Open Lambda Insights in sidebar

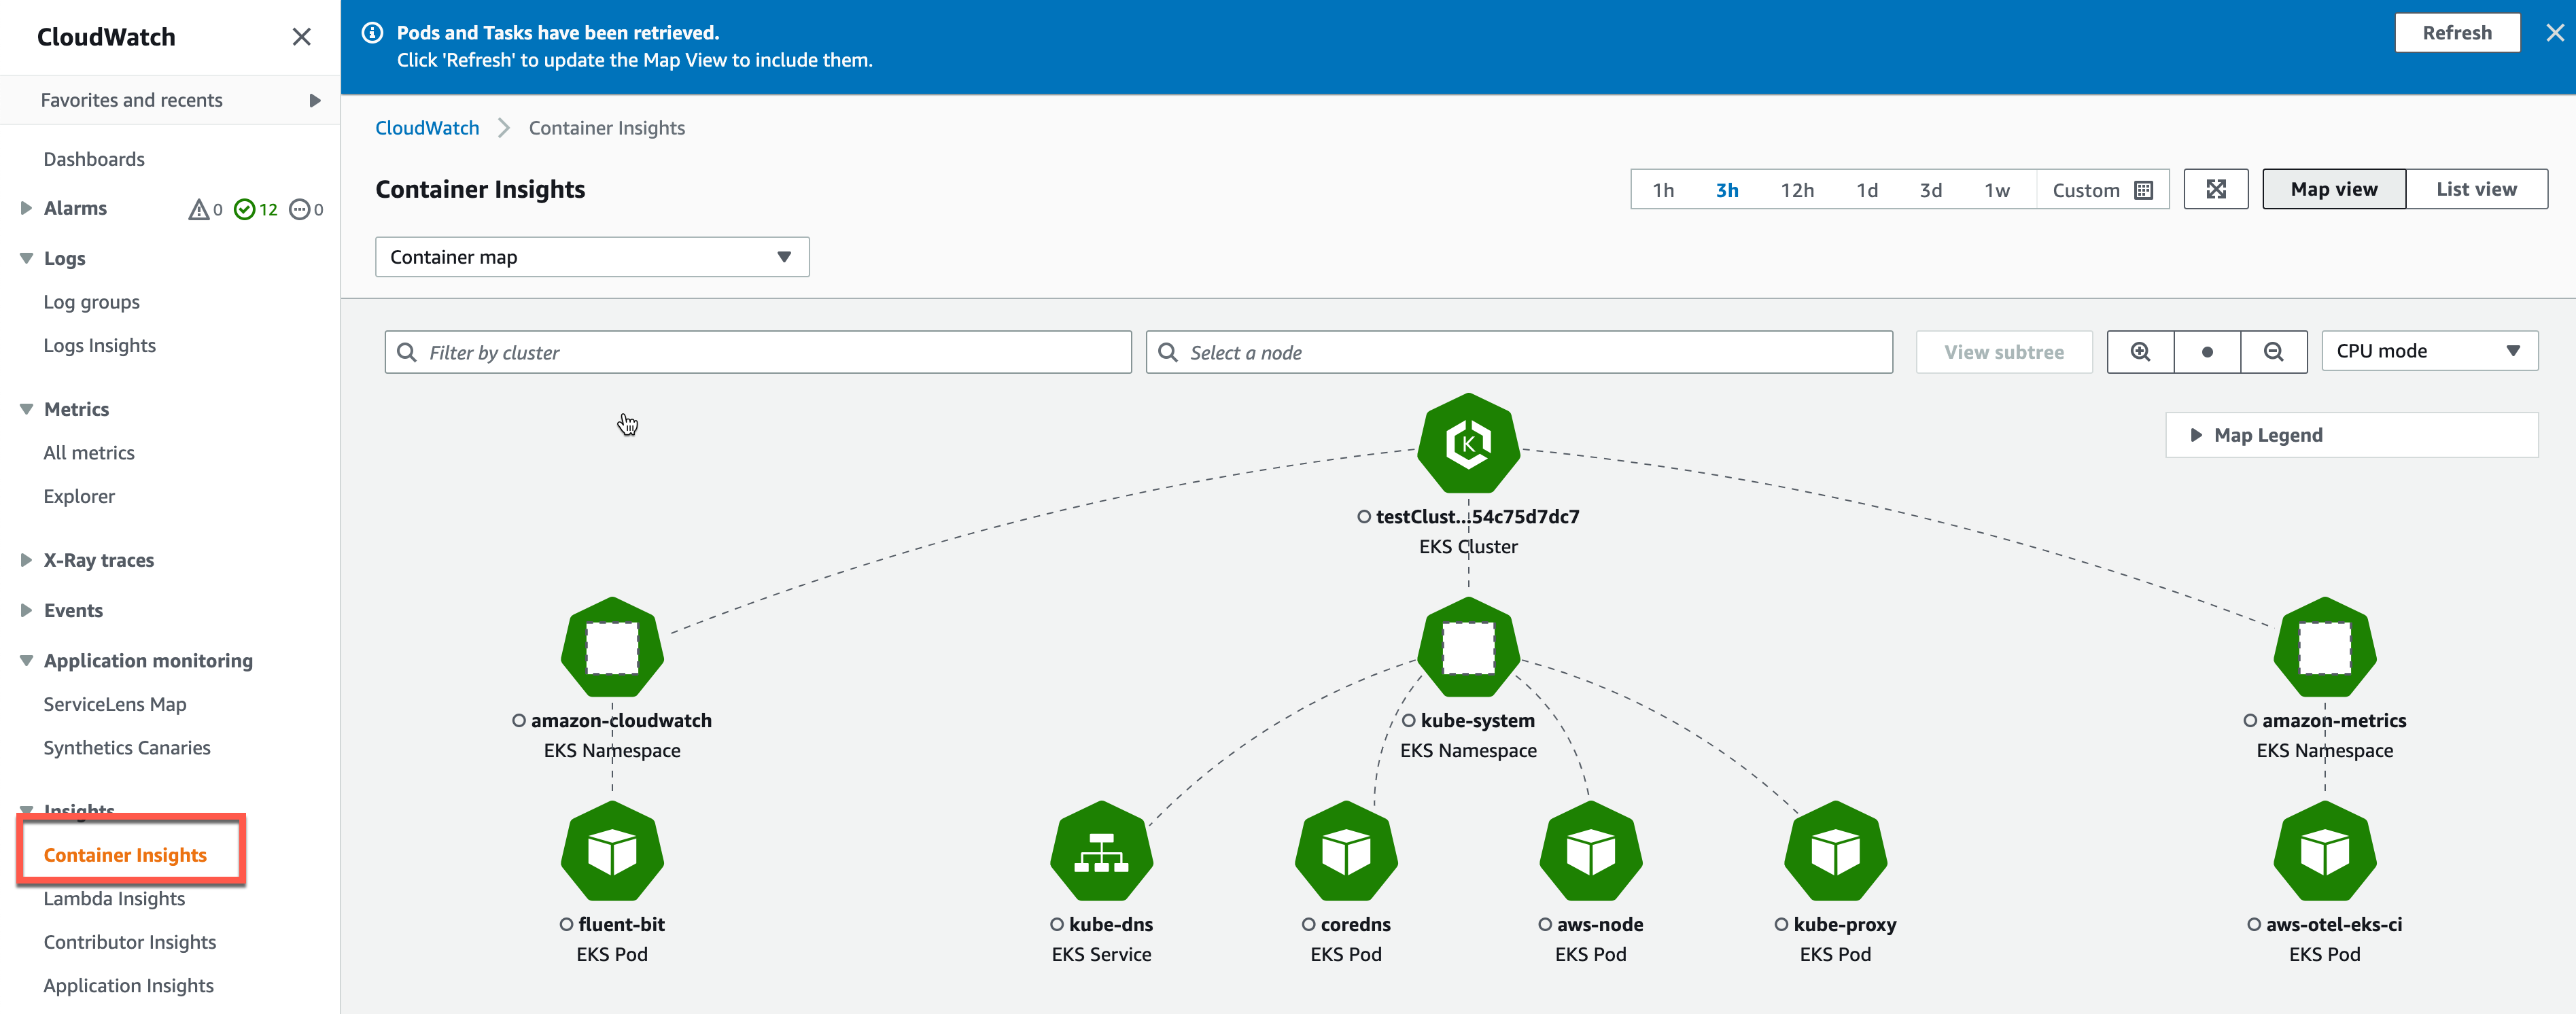pyautogui.click(x=114, y=898)
